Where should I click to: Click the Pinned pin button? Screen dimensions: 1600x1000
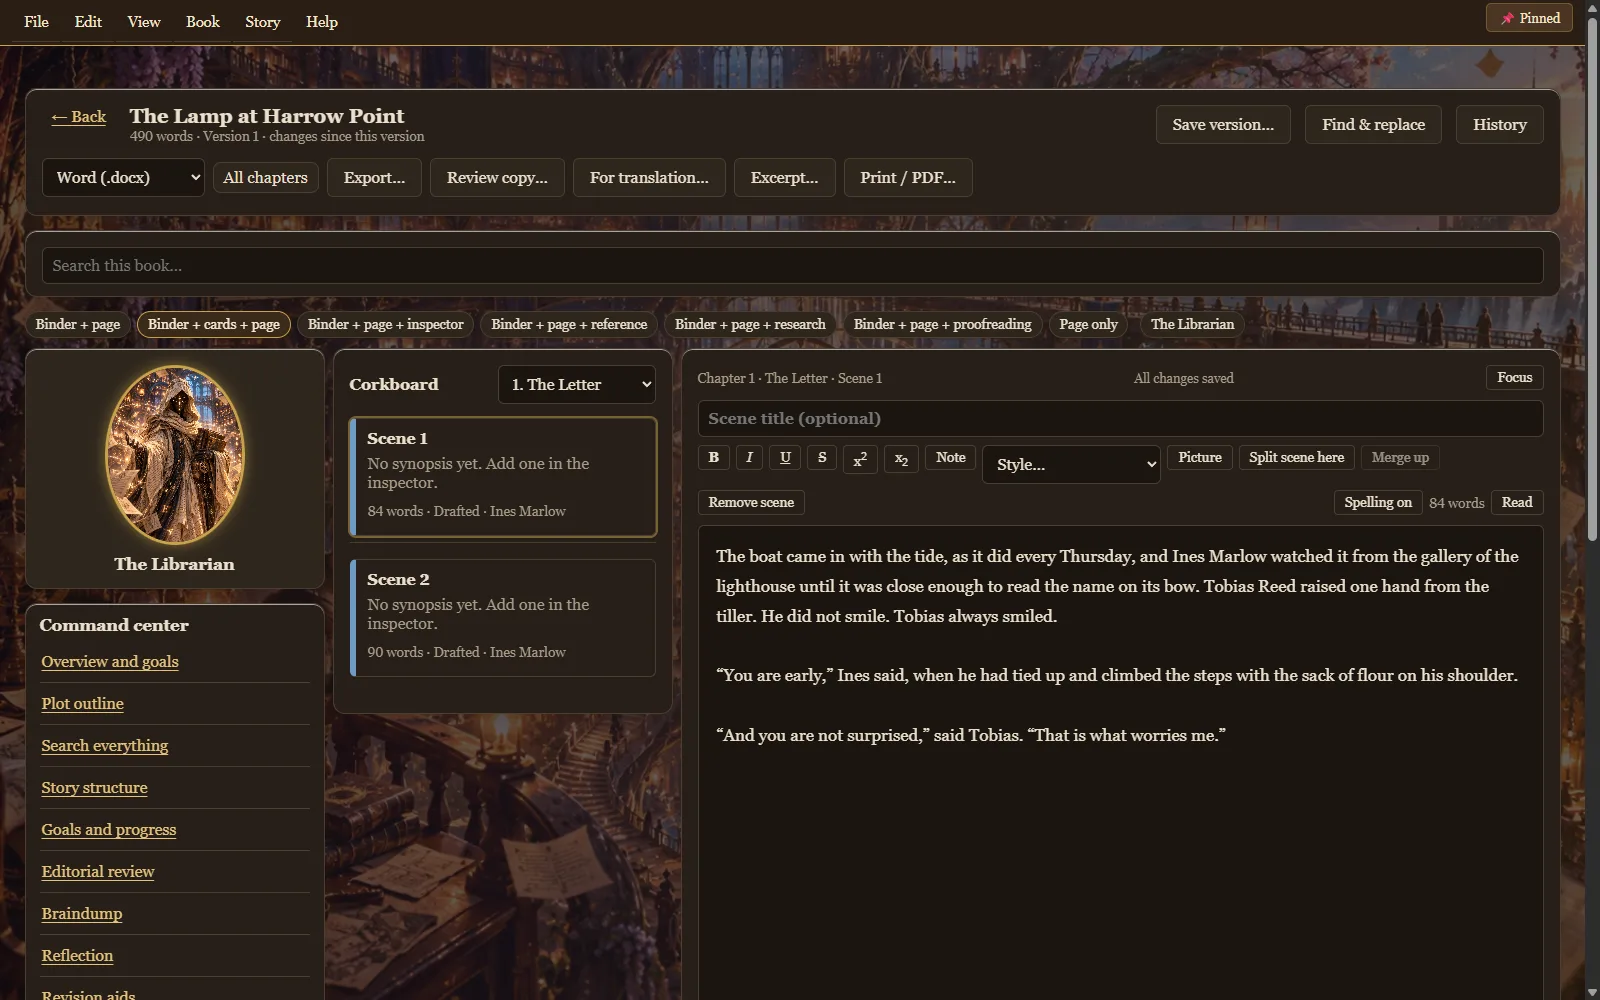click(x=1529, y=18)
